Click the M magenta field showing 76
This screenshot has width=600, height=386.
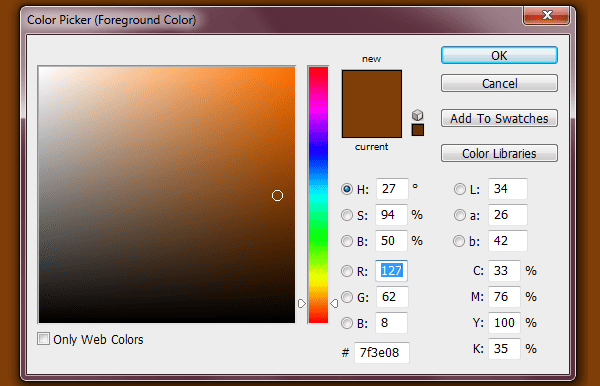click(504, 296)
